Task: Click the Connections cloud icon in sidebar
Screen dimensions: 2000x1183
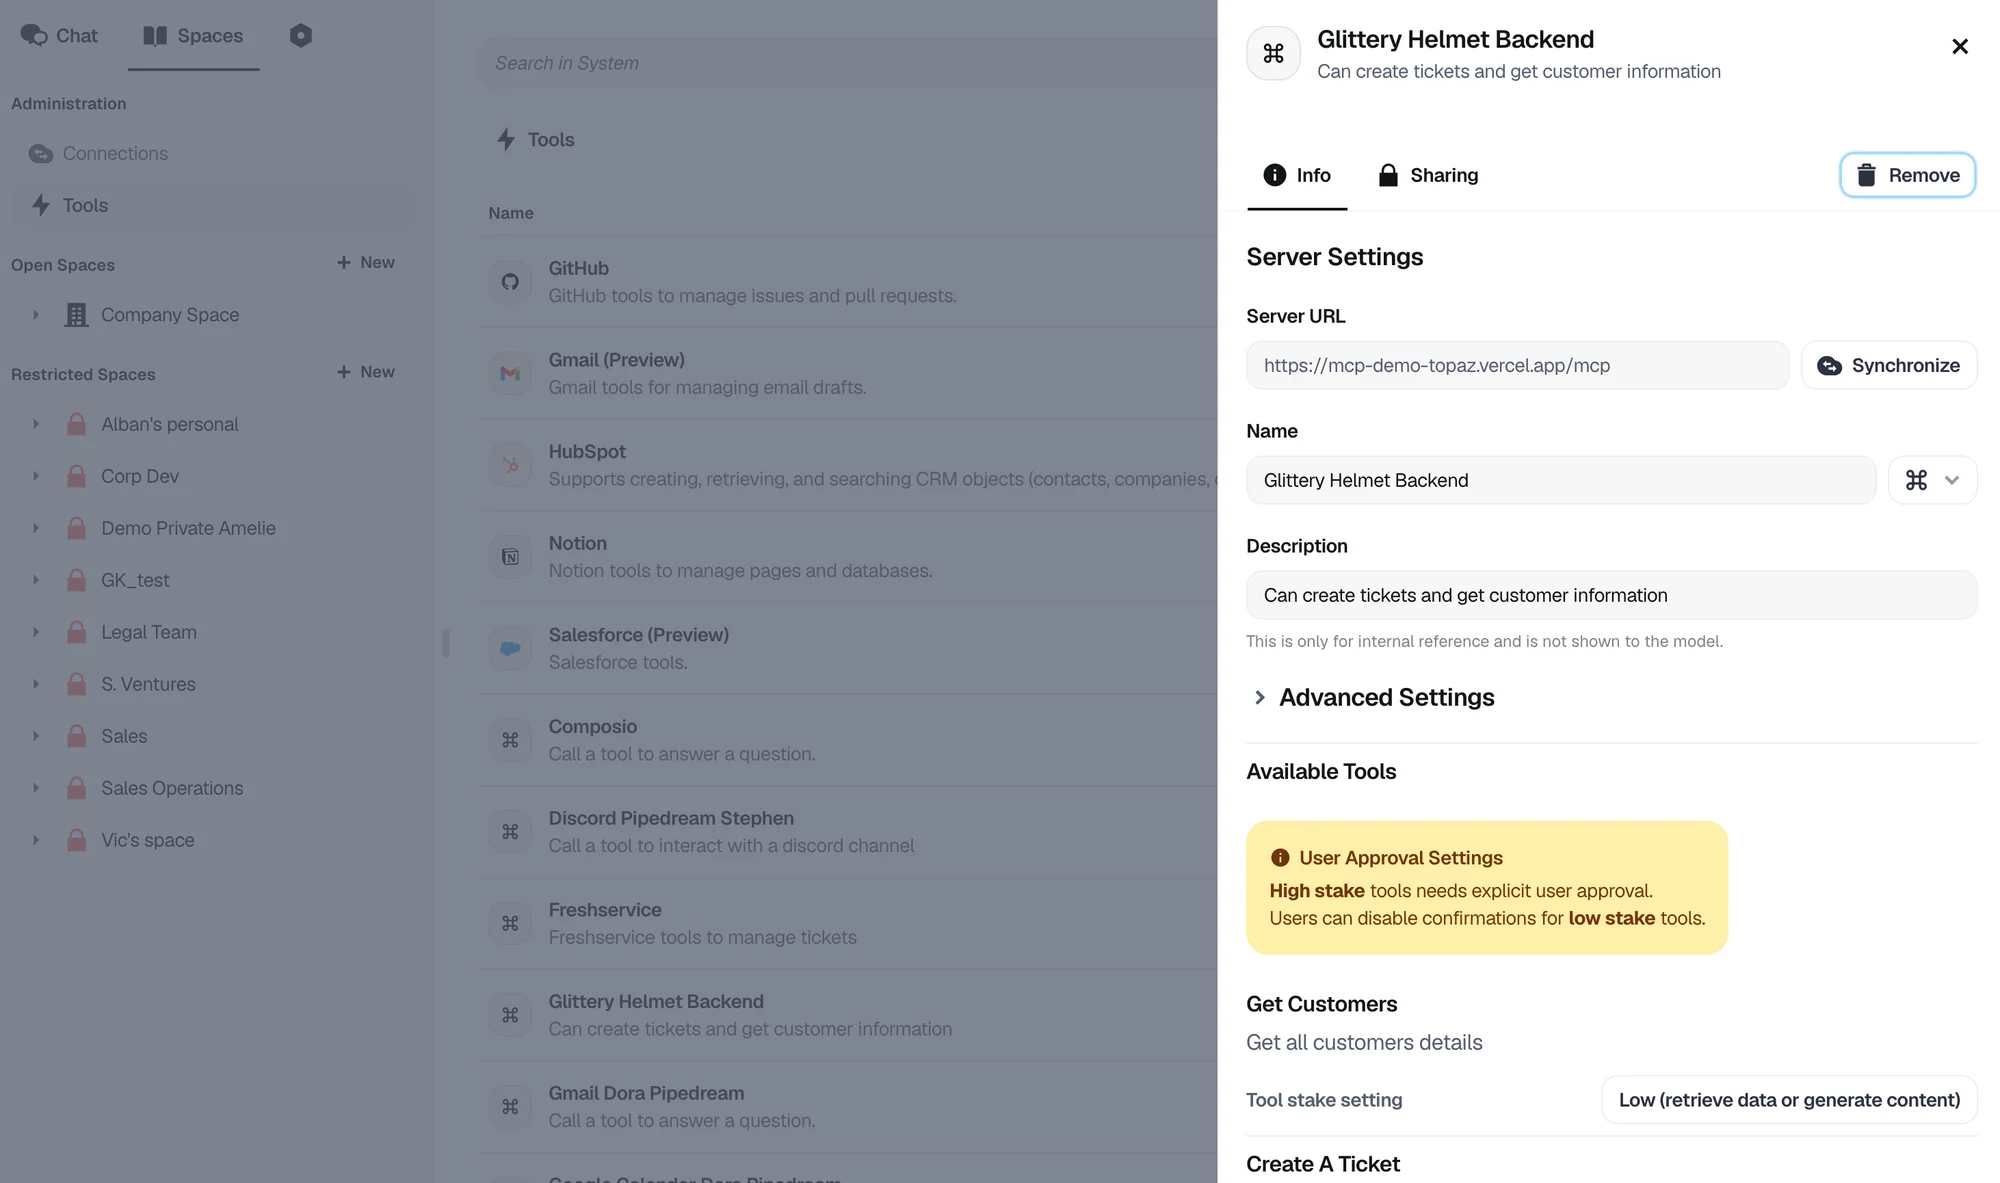Action: point(40,154)
